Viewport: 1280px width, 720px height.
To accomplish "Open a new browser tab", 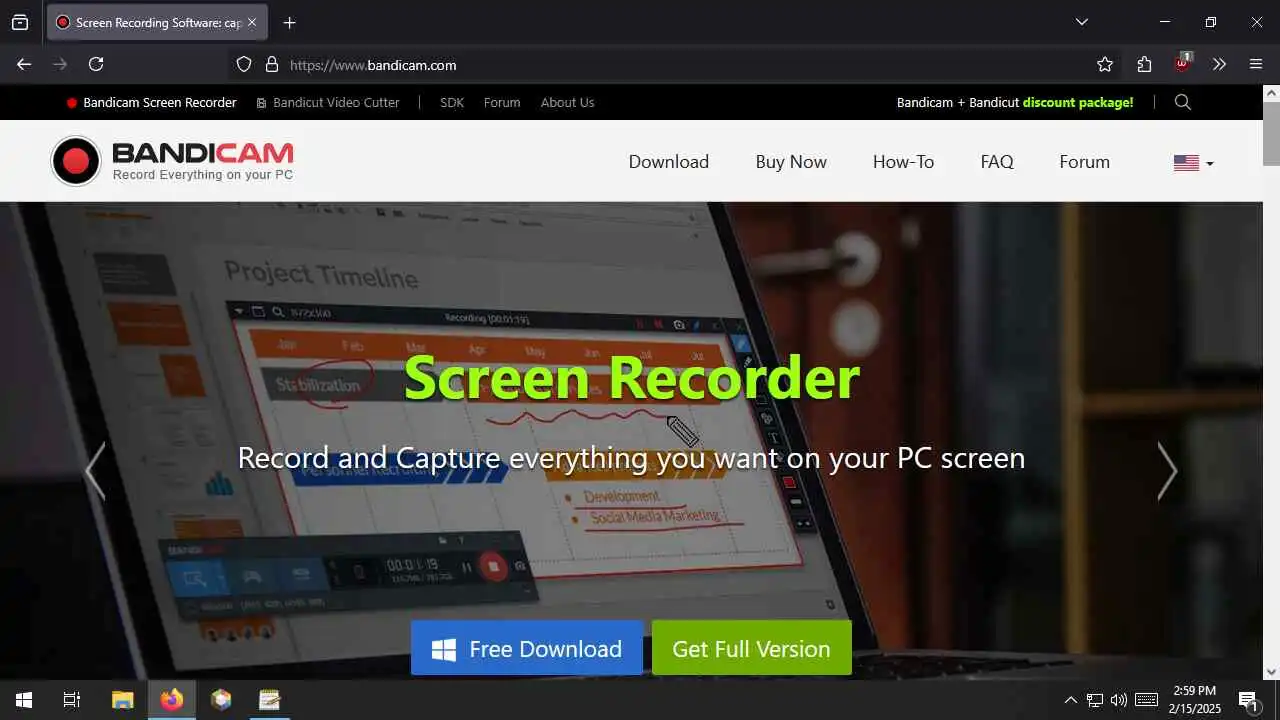I will coord(289,22).
